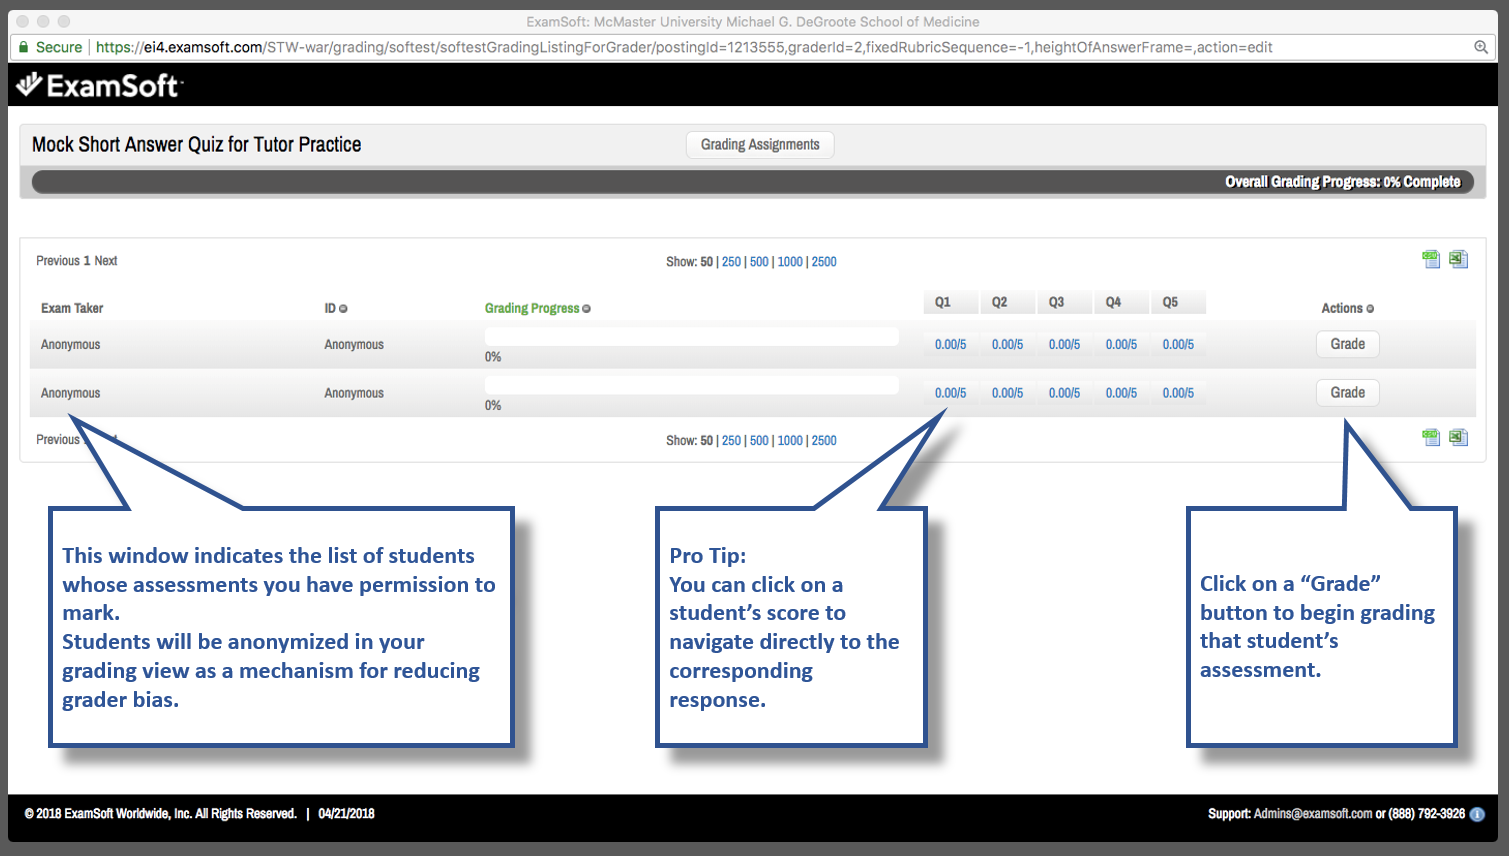This screenshot has width=1509, height=856.
Task: Open Q2 score 0.00/5 in first row
Action: [x=1007, y=345]
